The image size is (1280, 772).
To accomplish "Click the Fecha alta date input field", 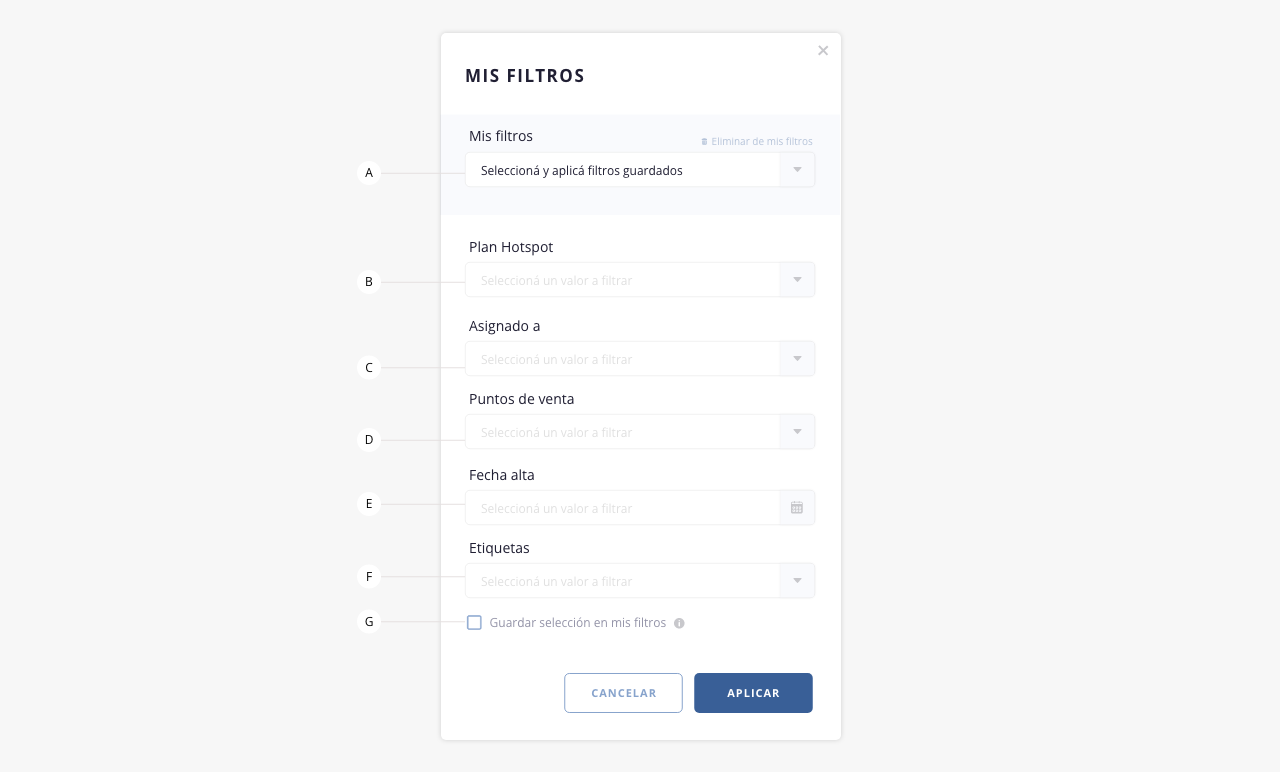I will point(622,508).
